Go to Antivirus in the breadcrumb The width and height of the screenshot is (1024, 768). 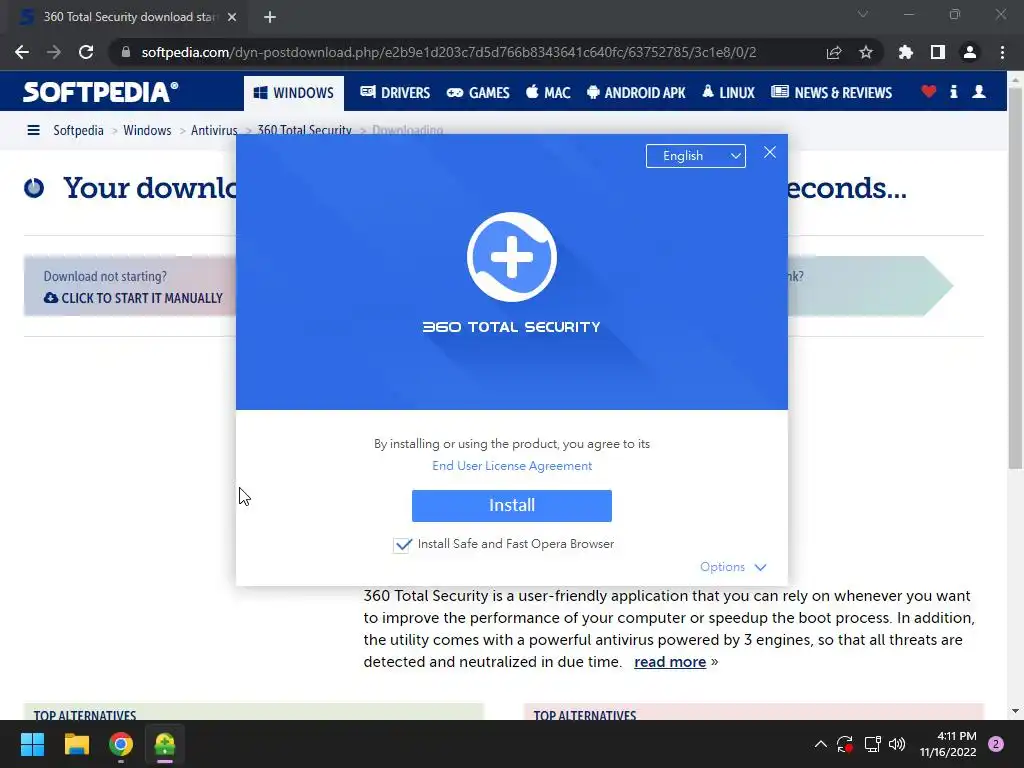[214, 130]
